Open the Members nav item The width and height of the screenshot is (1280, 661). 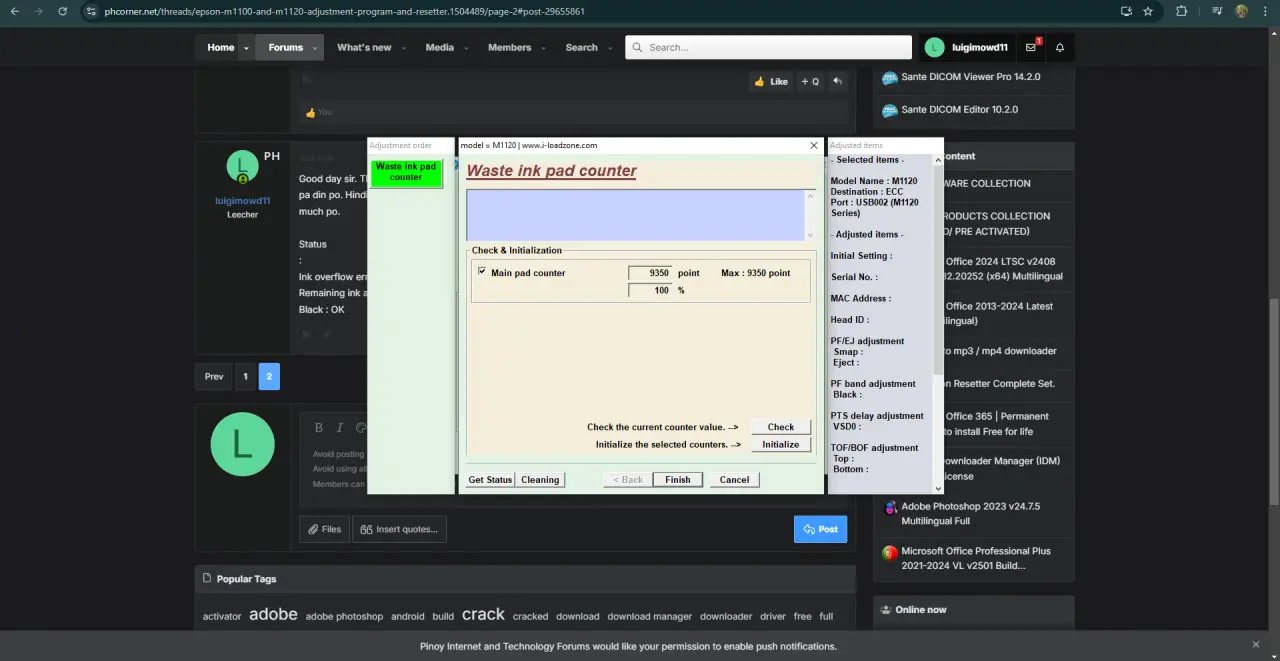509,47
